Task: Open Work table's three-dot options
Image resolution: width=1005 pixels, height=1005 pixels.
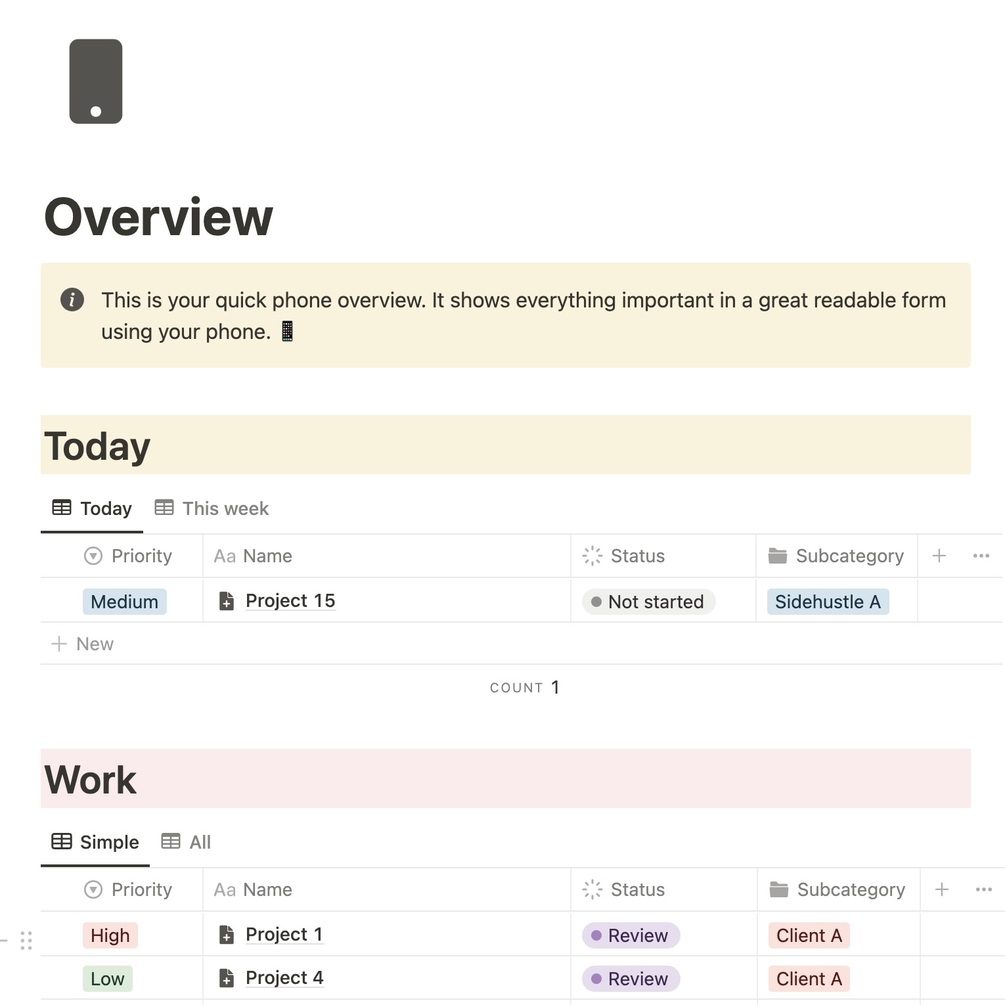Action: click(x=983, y=889)
